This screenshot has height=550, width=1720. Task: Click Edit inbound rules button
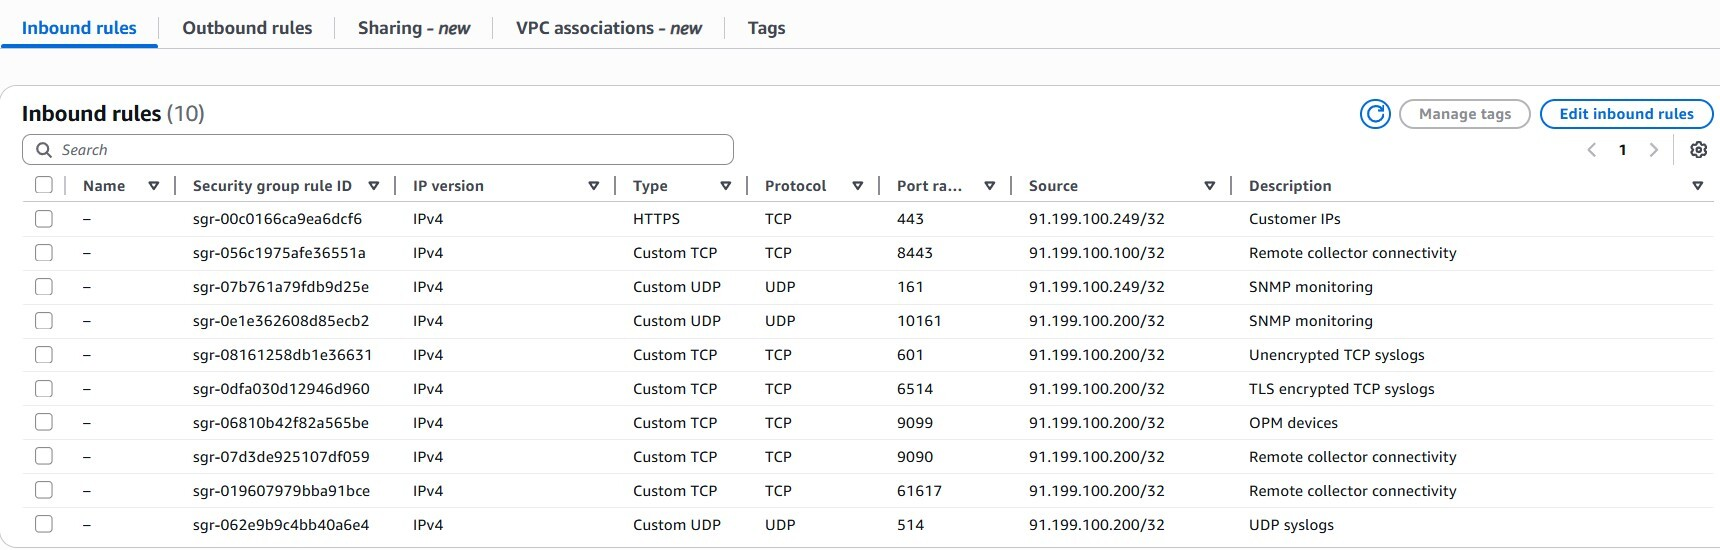click(1626, 114)
